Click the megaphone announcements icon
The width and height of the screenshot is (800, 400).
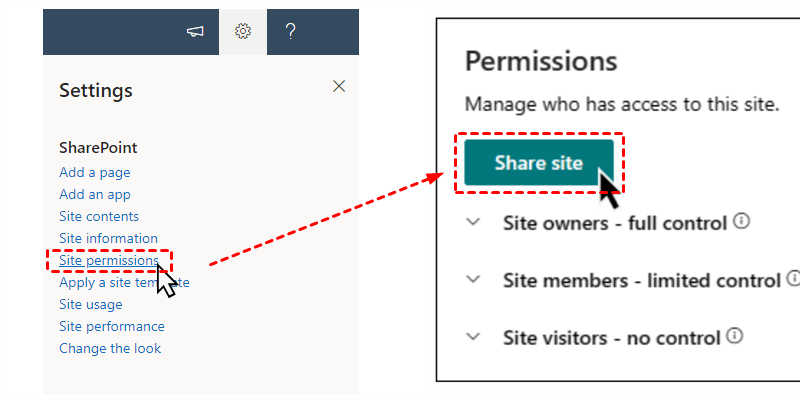(195, 32)
